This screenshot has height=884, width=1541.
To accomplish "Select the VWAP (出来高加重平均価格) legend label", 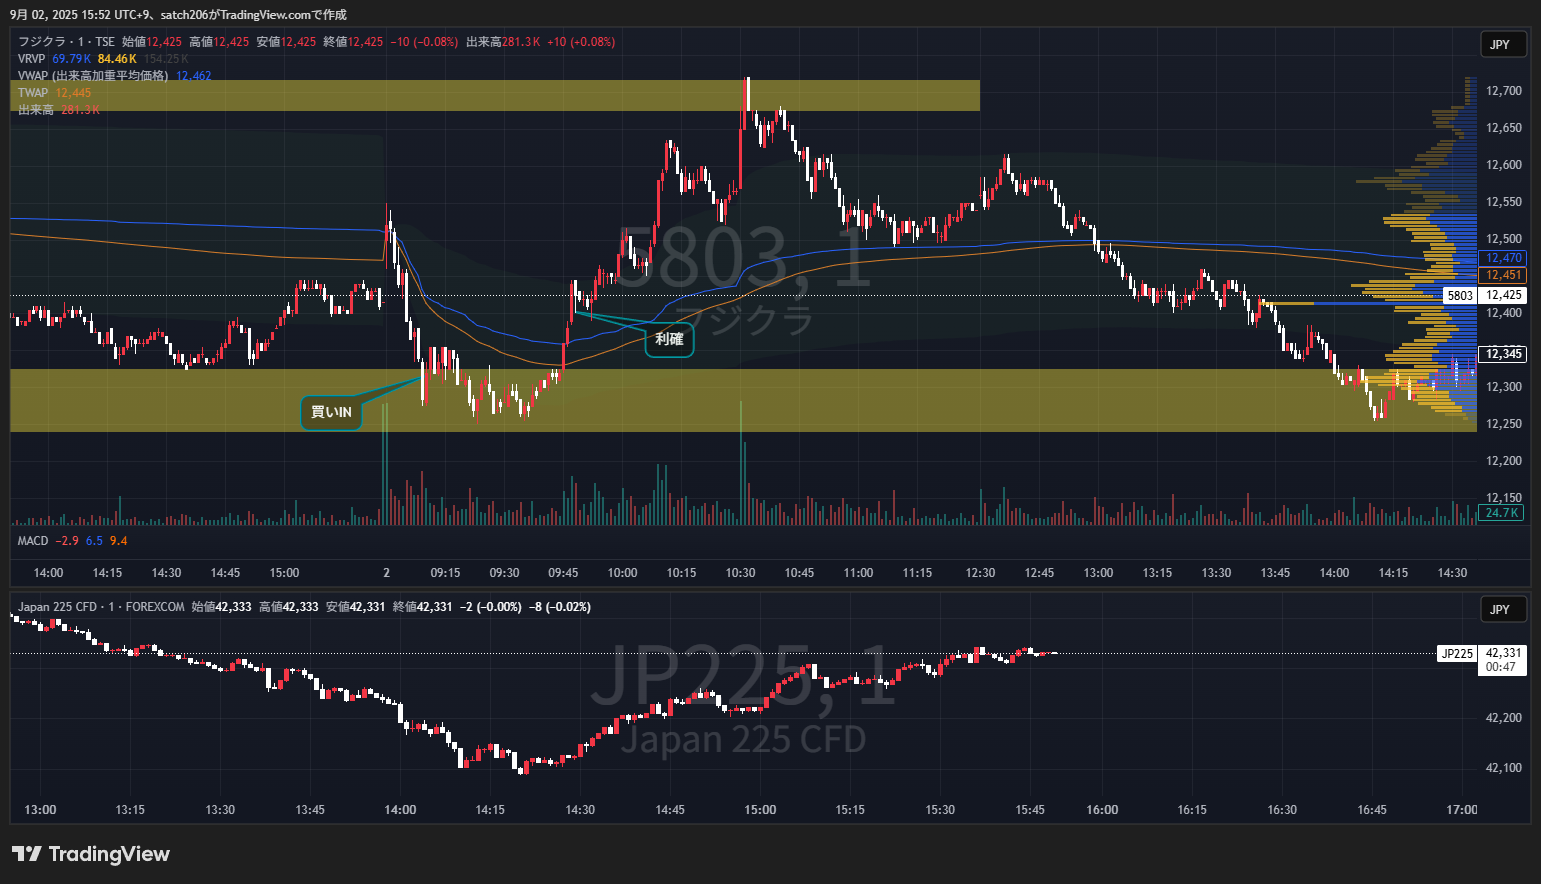I will 93,76.
